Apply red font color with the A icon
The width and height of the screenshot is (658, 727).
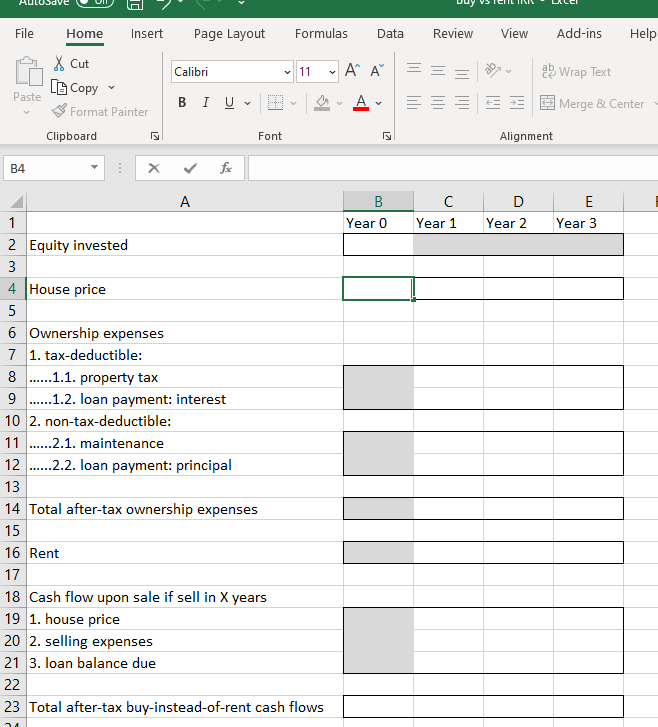coord(361,102)
